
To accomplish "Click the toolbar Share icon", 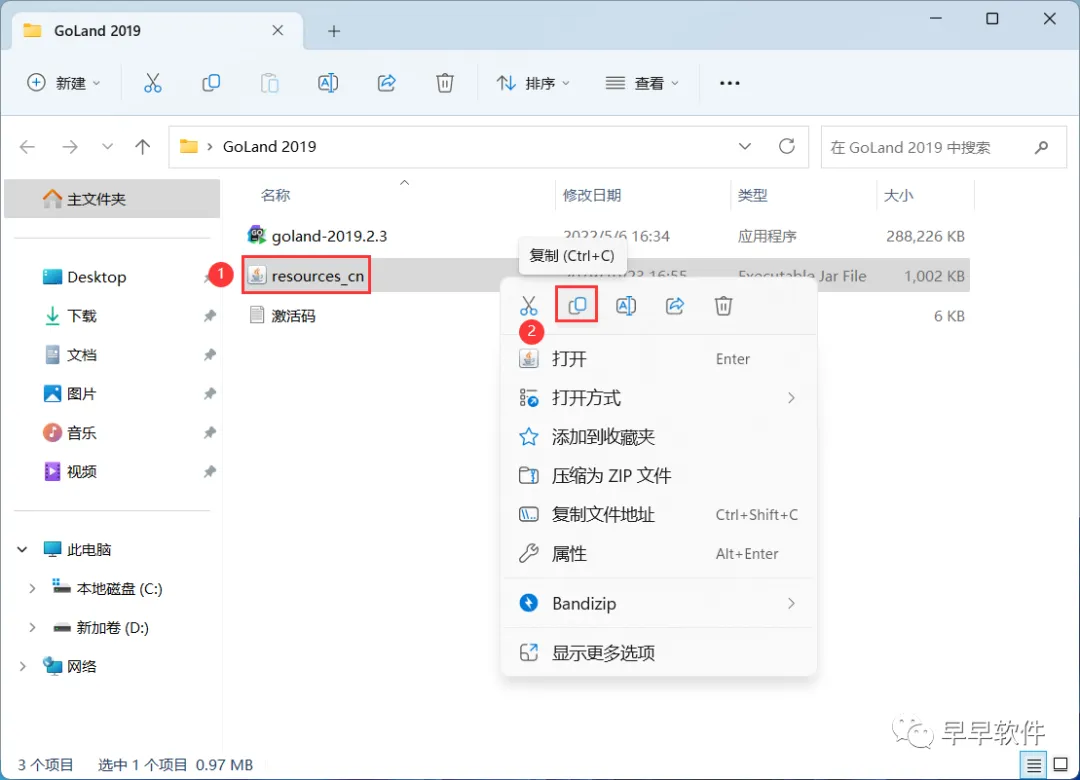I will click(386, 83).
